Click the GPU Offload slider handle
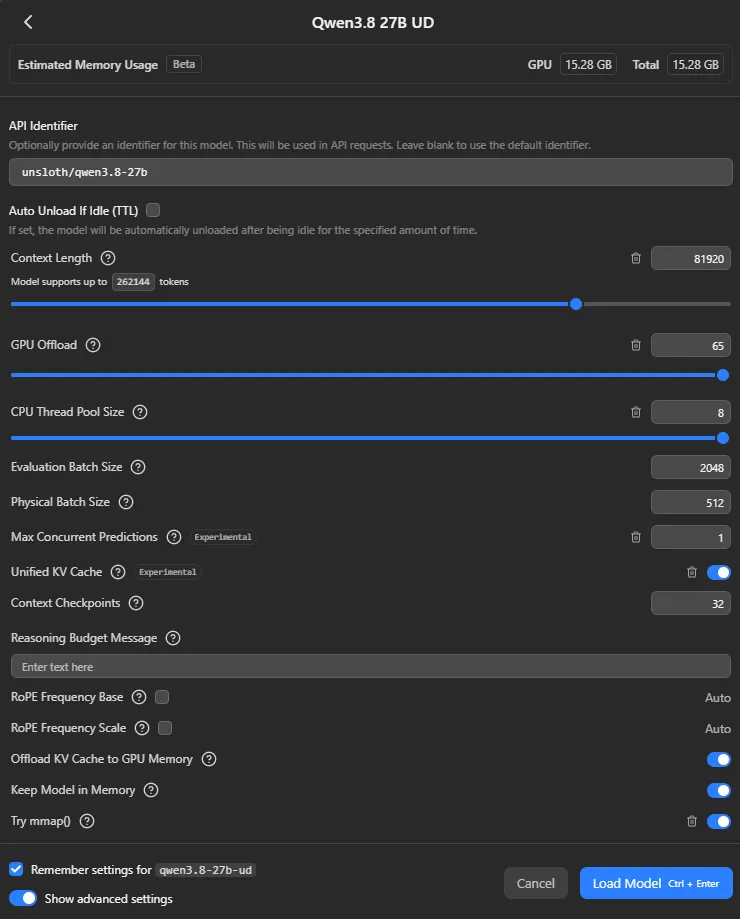The image size is (740, 919). (x=723, y=375)
